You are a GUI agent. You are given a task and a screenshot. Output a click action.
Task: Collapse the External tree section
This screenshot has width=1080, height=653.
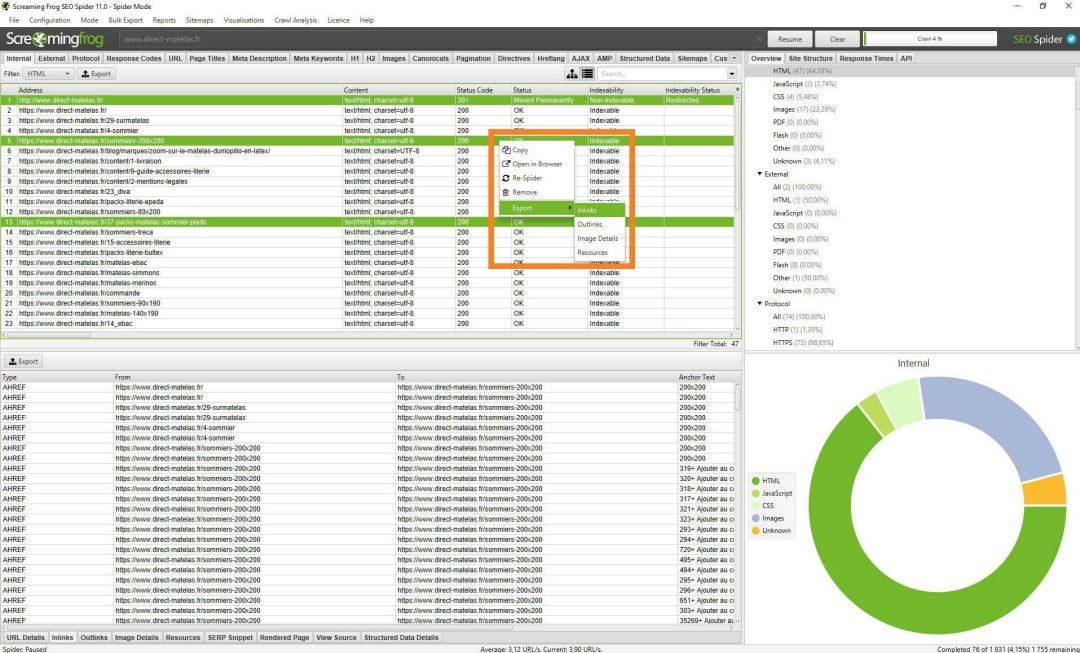pyautogui.click(x=760, y=174)
